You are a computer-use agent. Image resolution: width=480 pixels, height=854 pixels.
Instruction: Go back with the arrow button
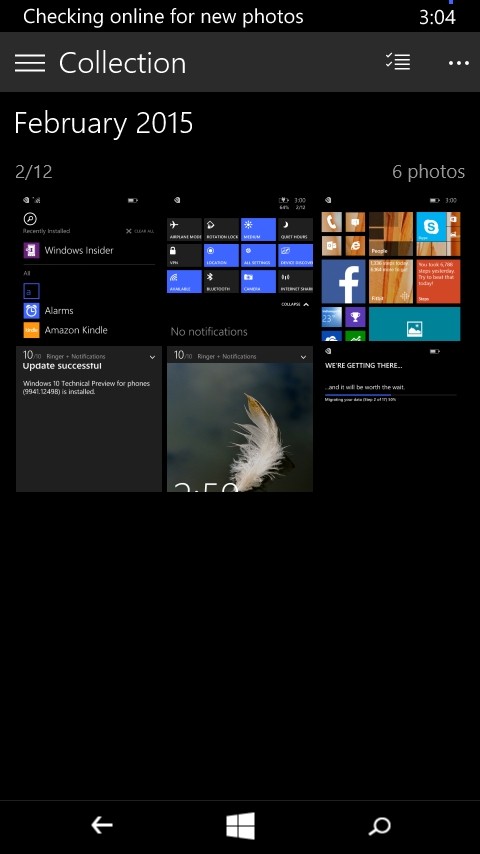[x=102, y=825]
